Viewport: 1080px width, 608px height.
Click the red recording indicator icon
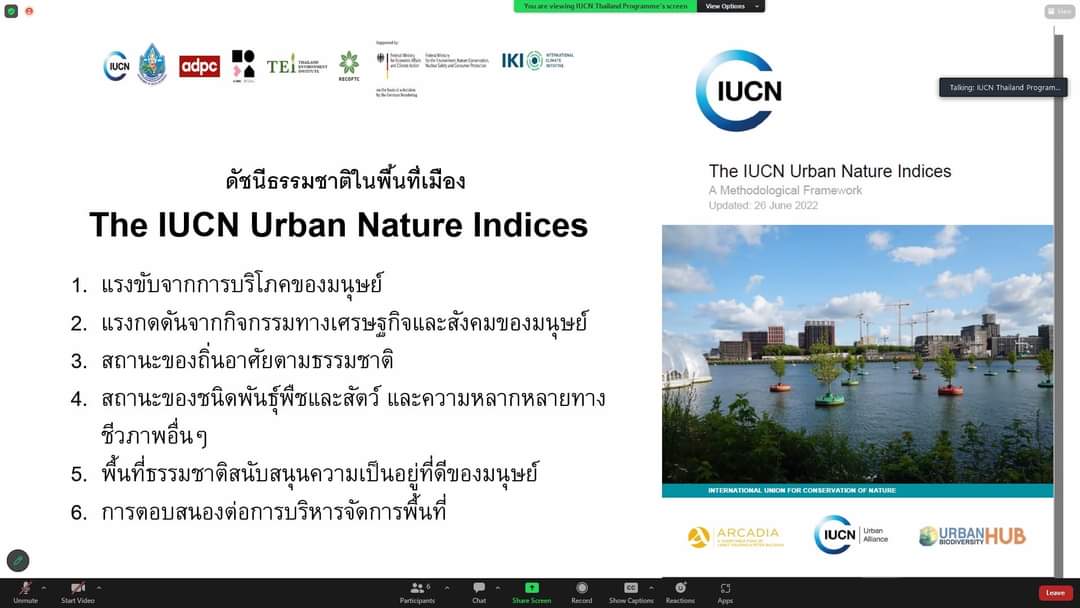29,11
